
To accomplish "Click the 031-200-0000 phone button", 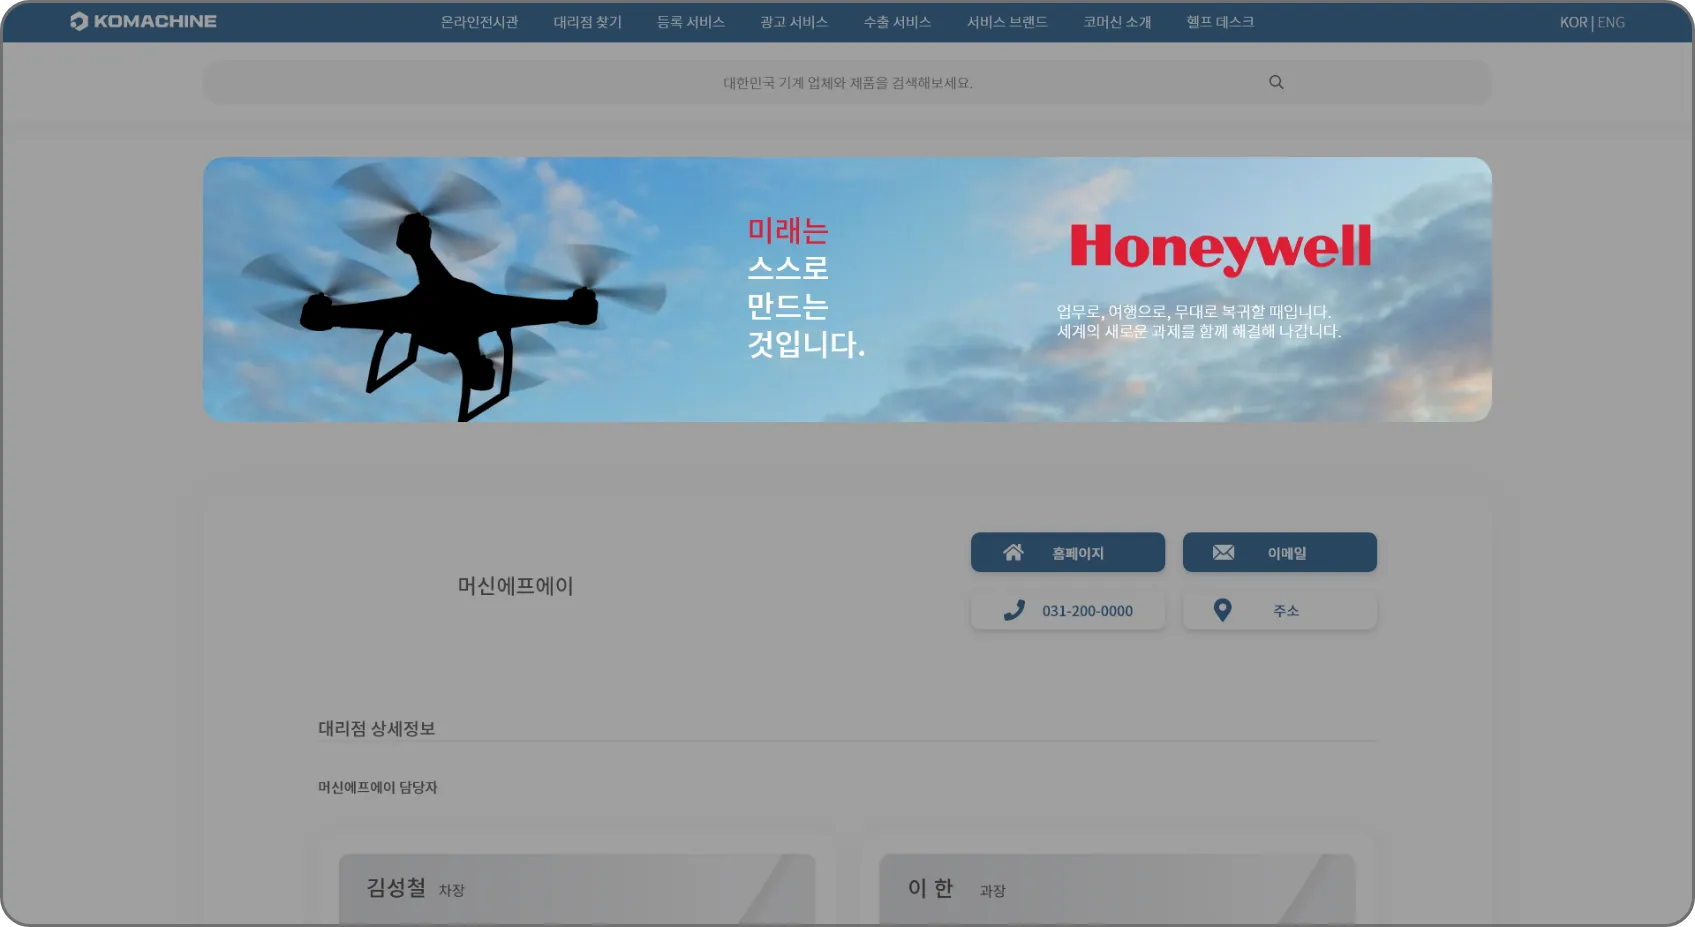I will coord(1068,610).
